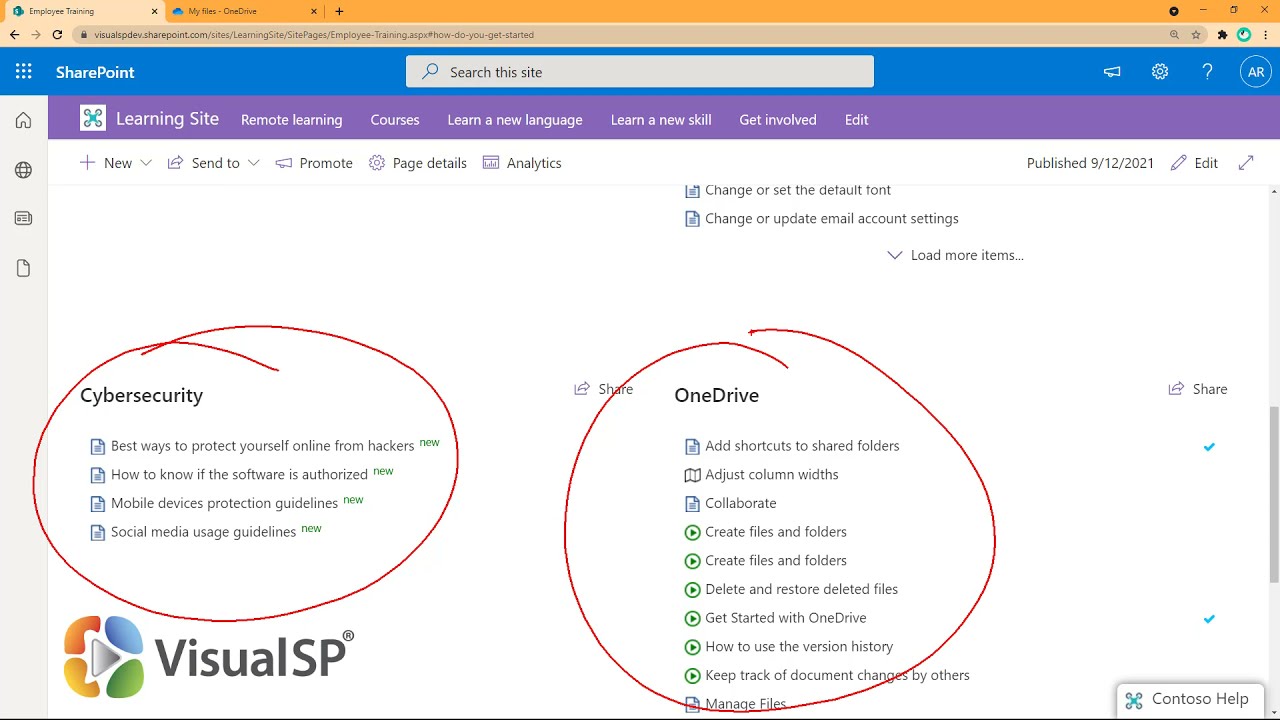Click Edit in the purple navigation bar
This screenshot has height=720, width=1280.
point(856,119)
